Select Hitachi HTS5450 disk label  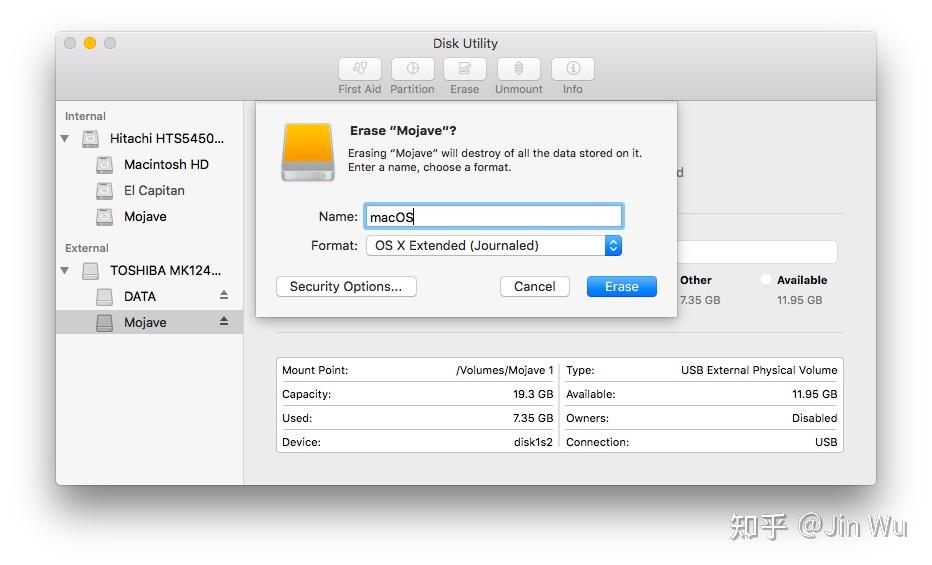pos(167,138)
